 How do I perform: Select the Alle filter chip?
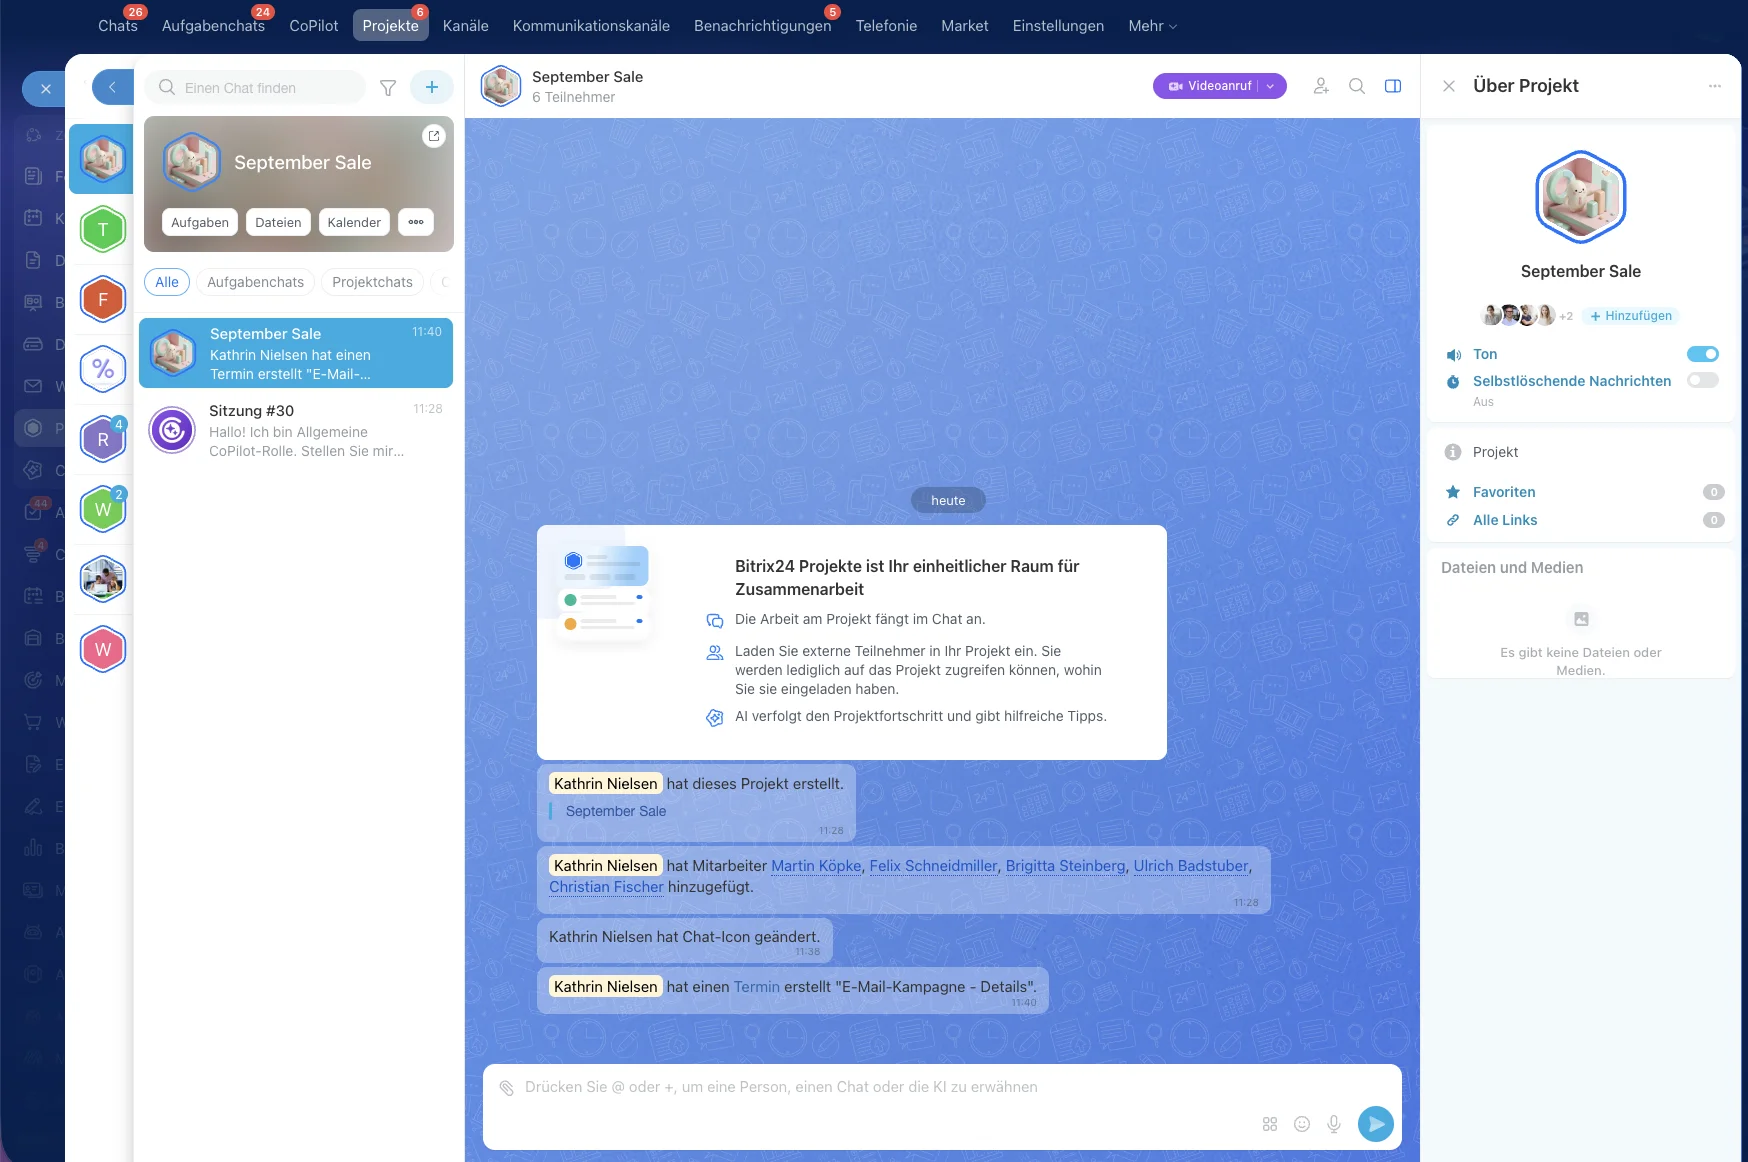(x=167, y=282)
